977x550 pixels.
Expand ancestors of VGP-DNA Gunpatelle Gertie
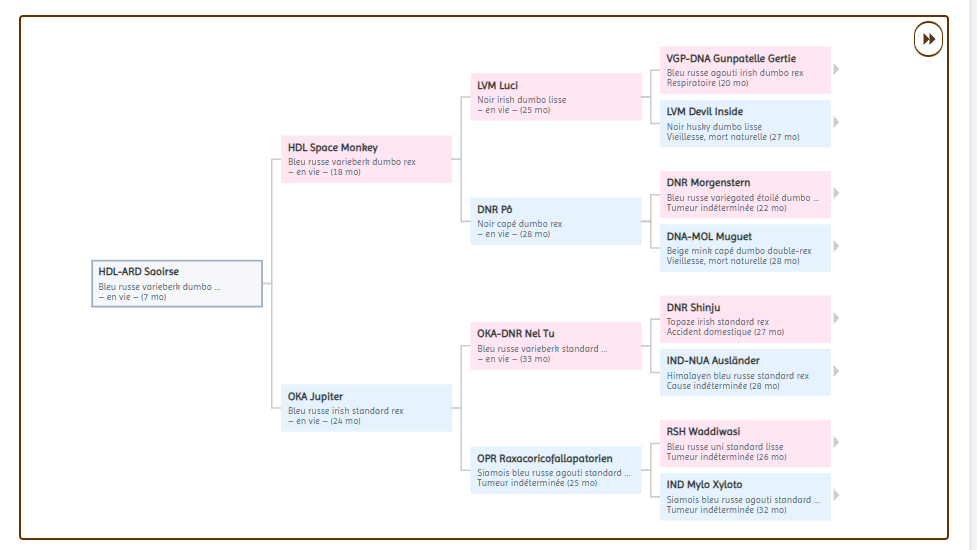click(x=836, y=70)
